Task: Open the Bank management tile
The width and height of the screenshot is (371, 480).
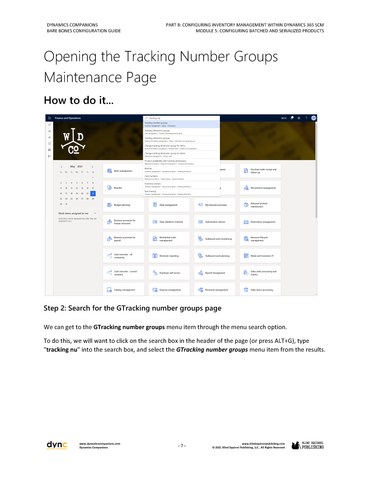Action: click(124, 171)
